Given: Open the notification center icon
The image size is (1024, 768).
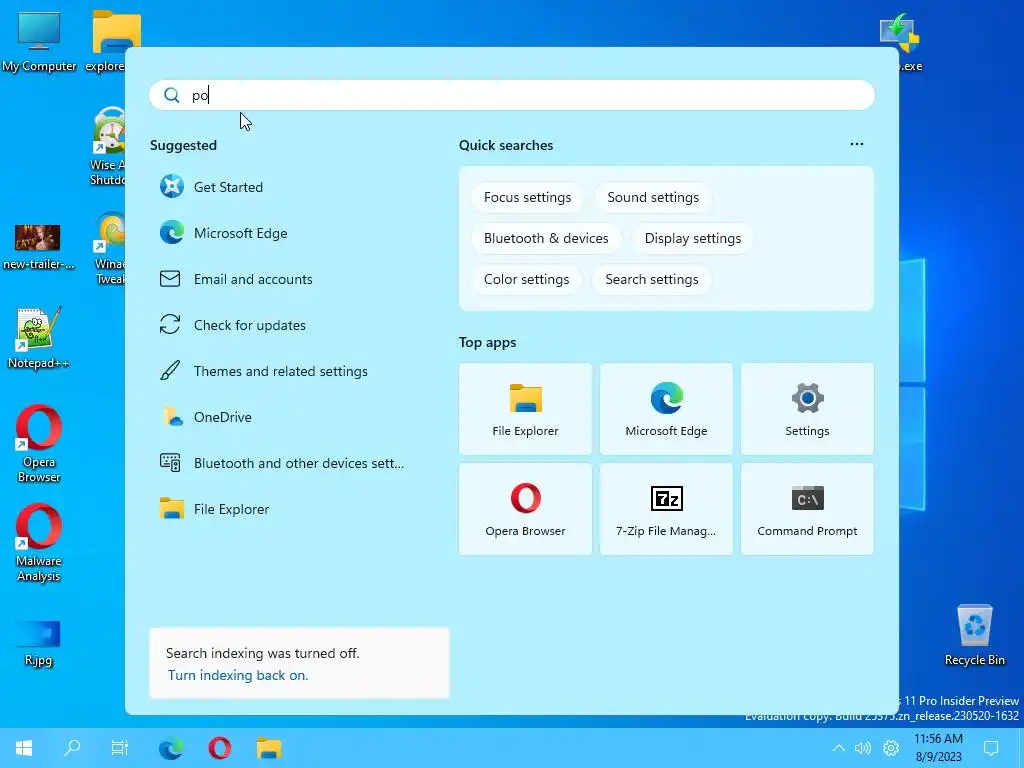Looking at the screenshot, I should coord(991,748).
